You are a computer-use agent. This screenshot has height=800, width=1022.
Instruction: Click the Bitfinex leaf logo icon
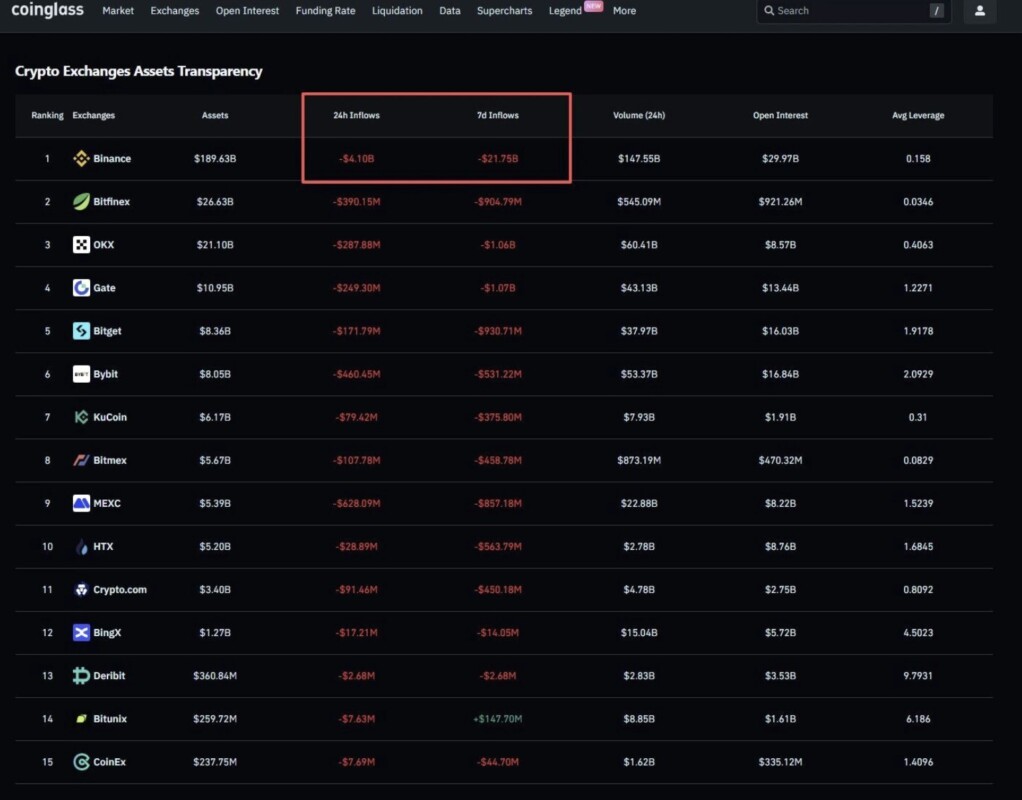coord(81,202)
